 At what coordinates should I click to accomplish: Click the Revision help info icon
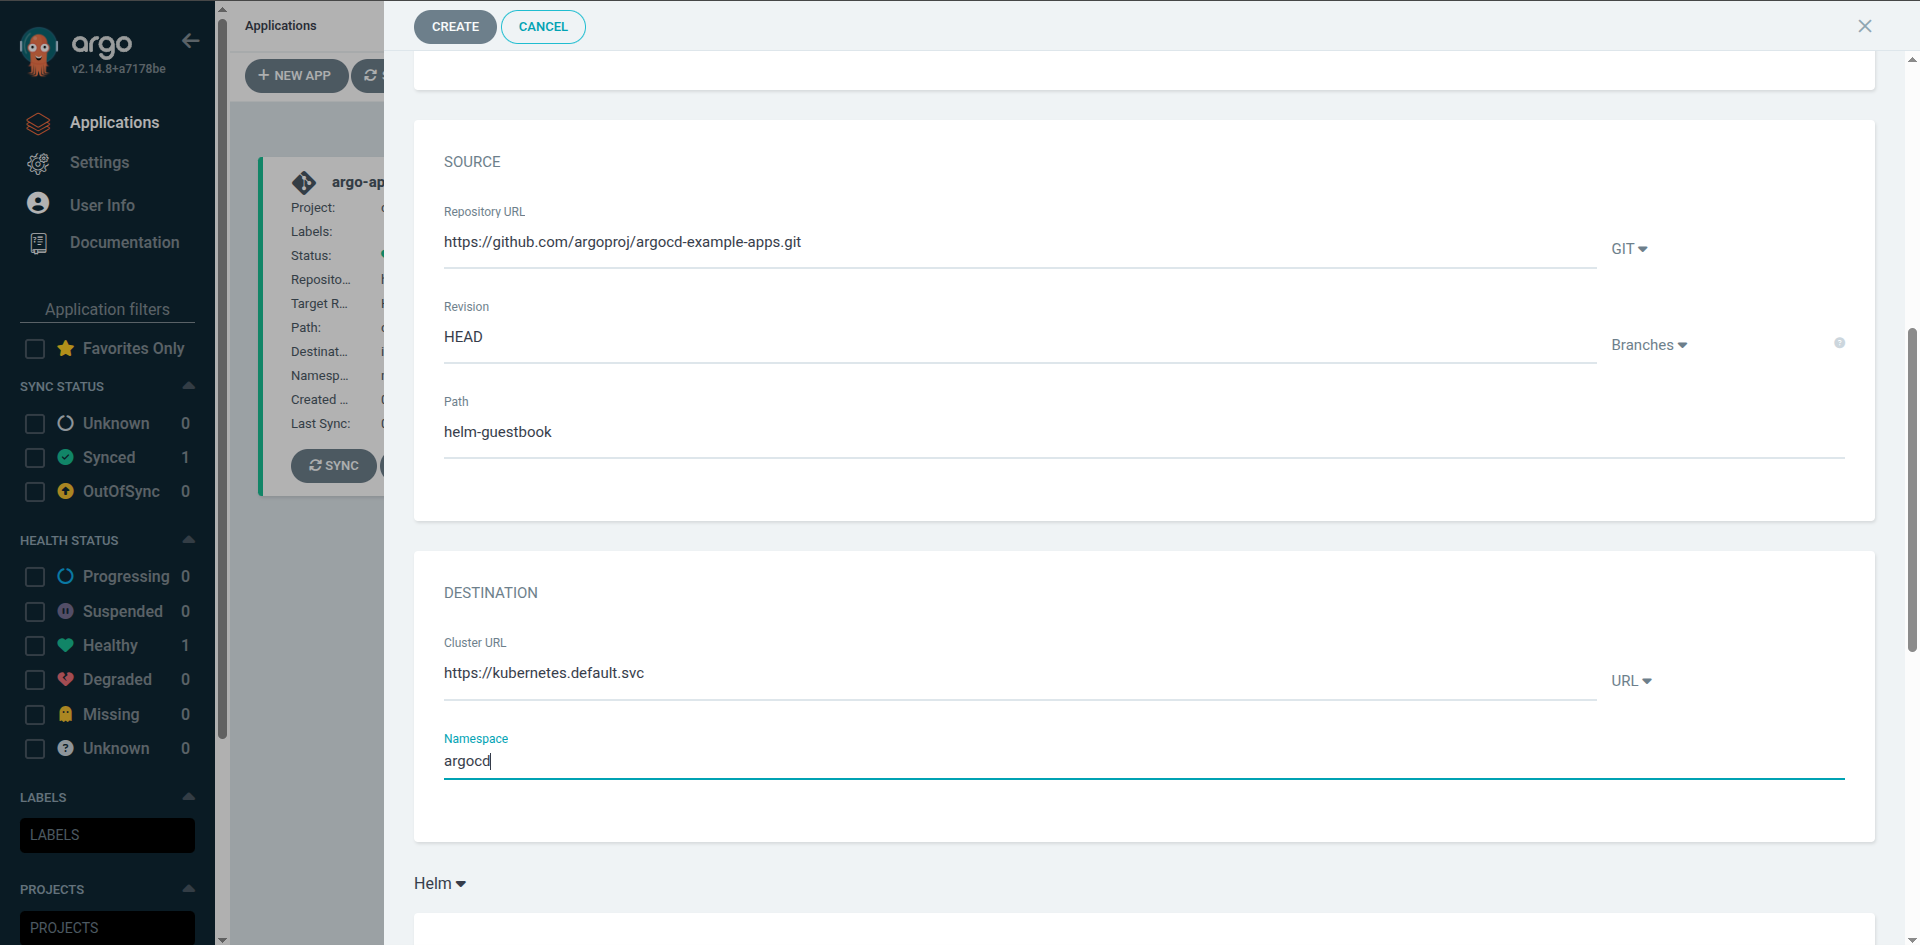click(1839, 343)
